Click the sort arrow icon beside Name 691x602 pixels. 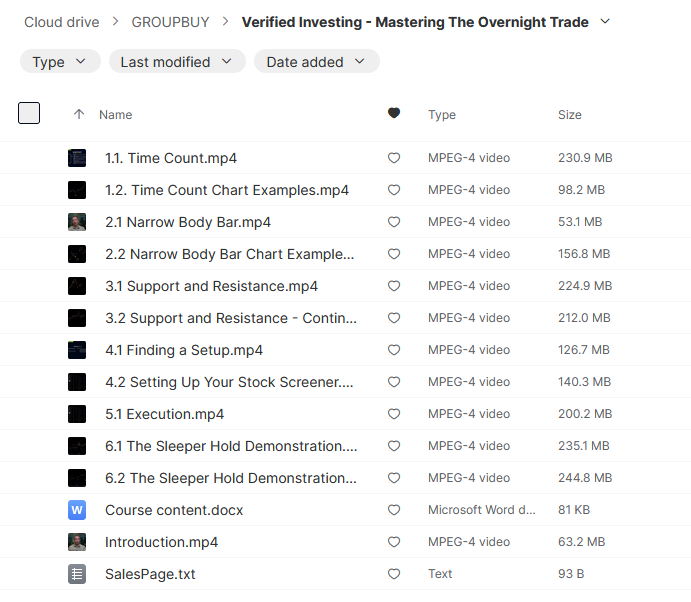(x=79, y=115)
